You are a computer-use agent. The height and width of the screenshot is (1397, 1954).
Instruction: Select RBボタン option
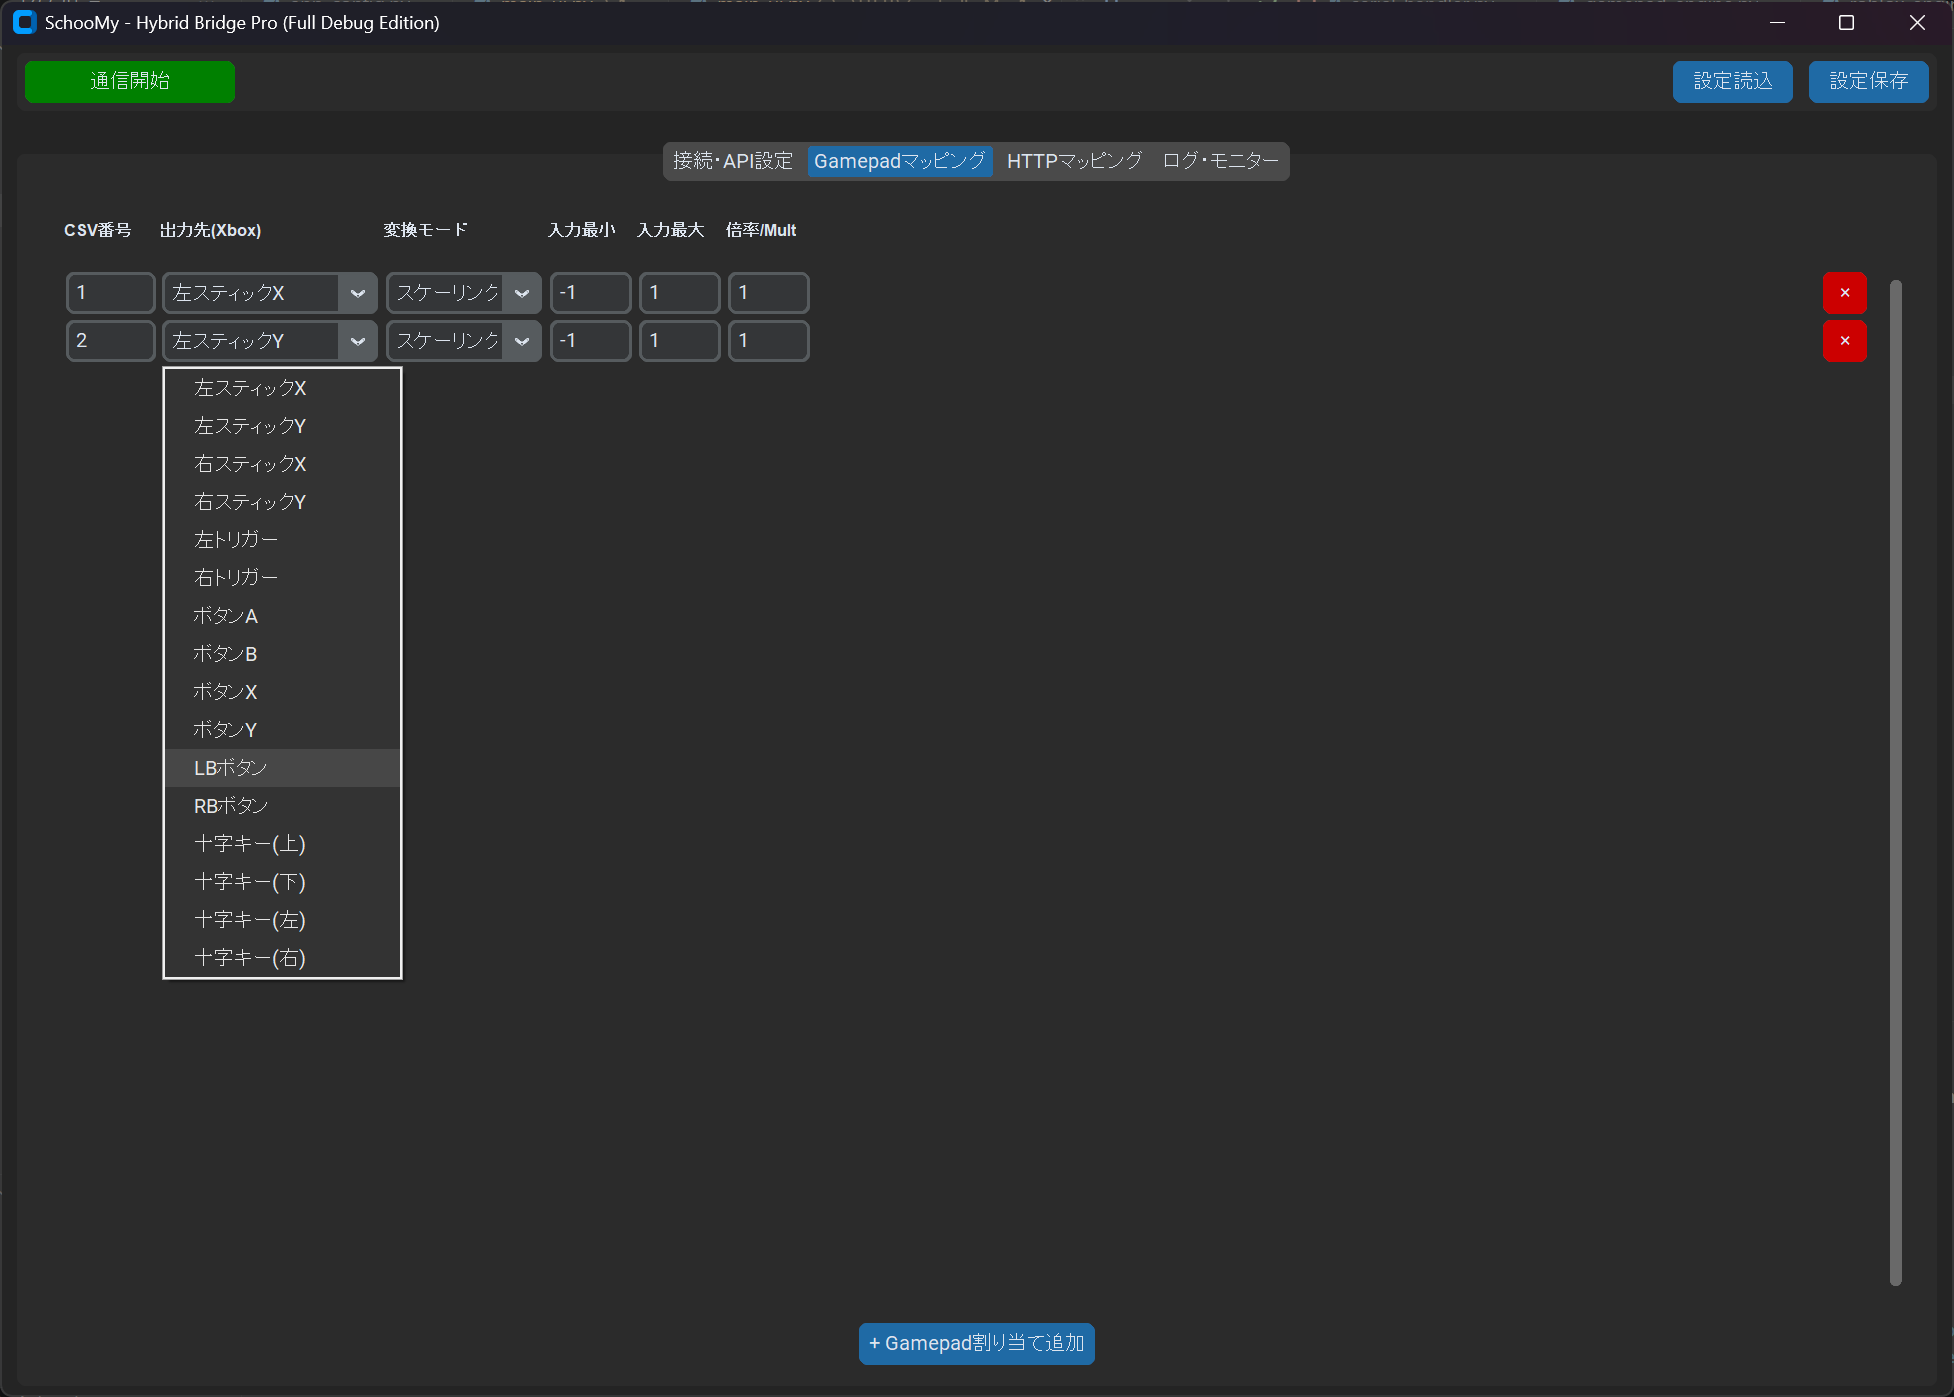(x=282, y=806)
